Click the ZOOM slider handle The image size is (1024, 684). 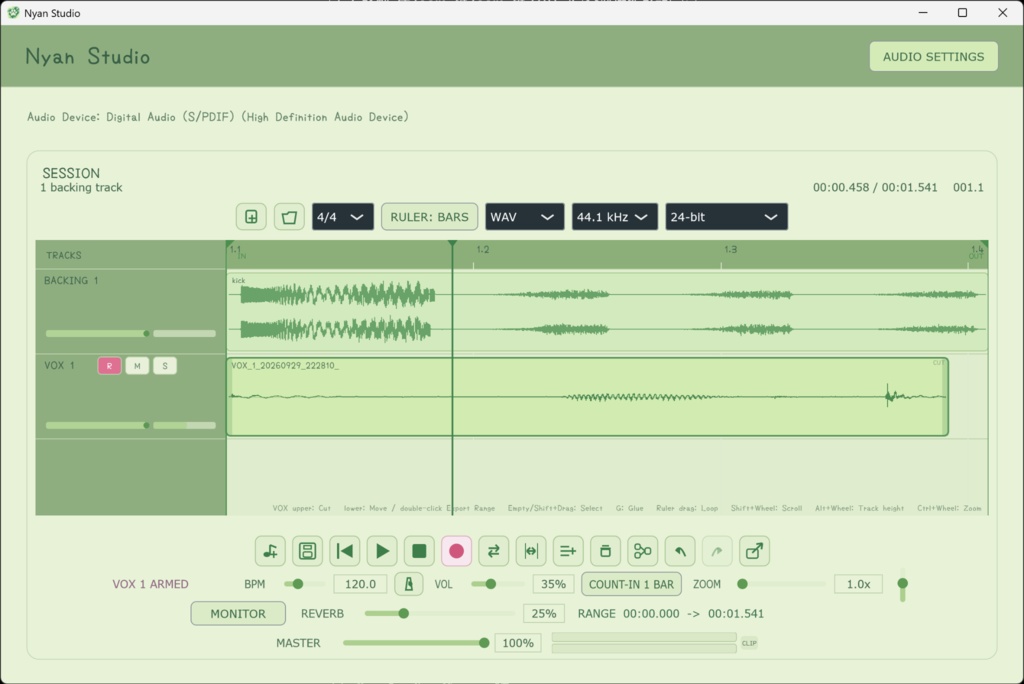(743, 584)
